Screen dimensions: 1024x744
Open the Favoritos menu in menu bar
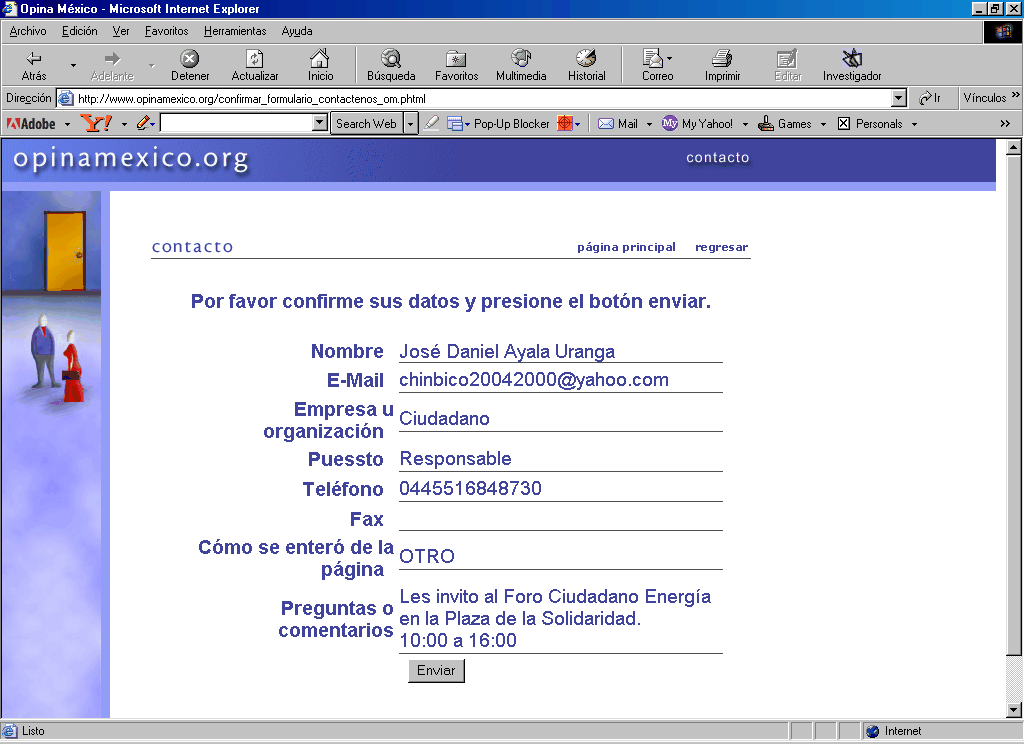166,31
